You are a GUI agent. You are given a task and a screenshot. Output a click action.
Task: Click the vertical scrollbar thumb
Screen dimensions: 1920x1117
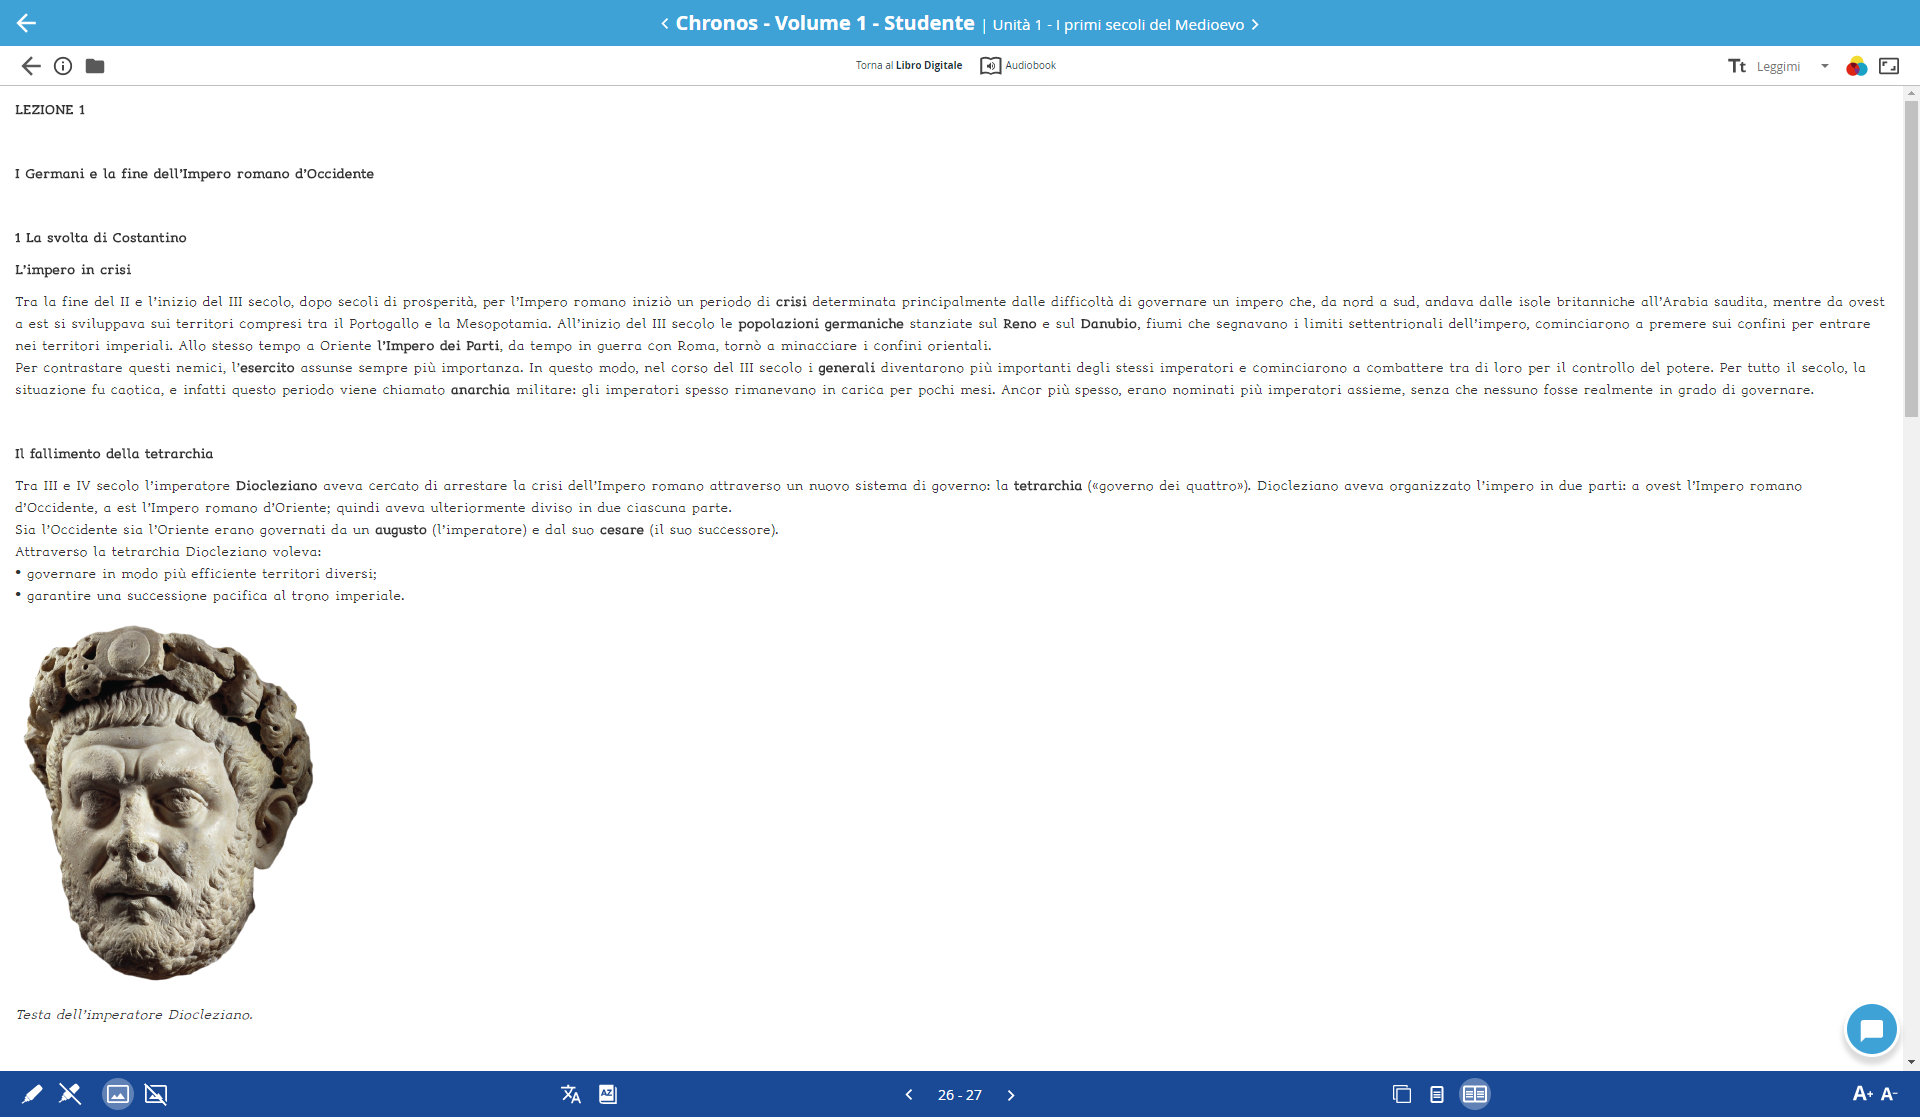(x=1911, y=258)
